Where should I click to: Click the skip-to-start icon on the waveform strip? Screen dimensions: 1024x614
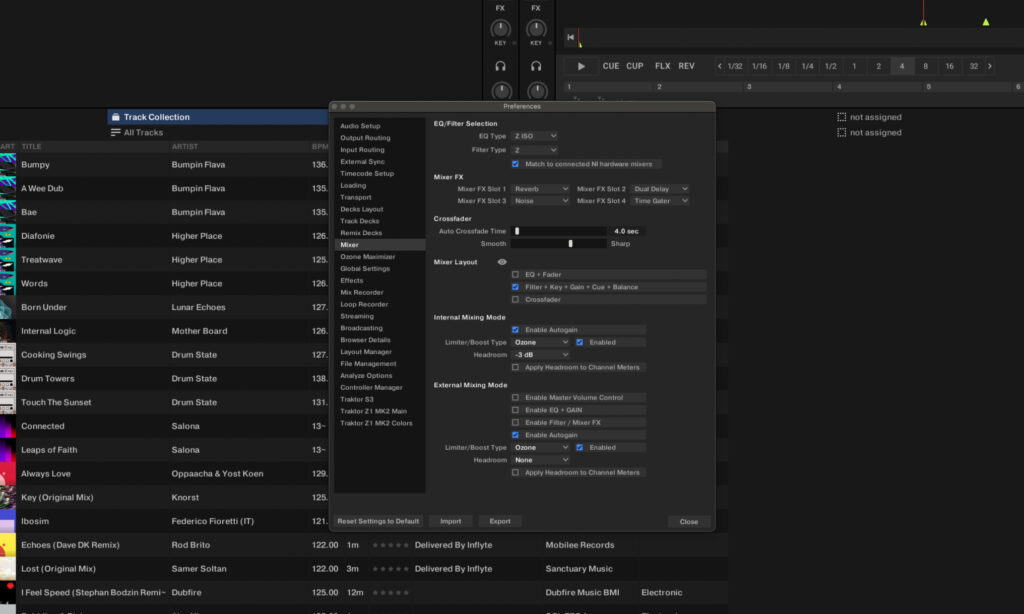click(570, 37)
